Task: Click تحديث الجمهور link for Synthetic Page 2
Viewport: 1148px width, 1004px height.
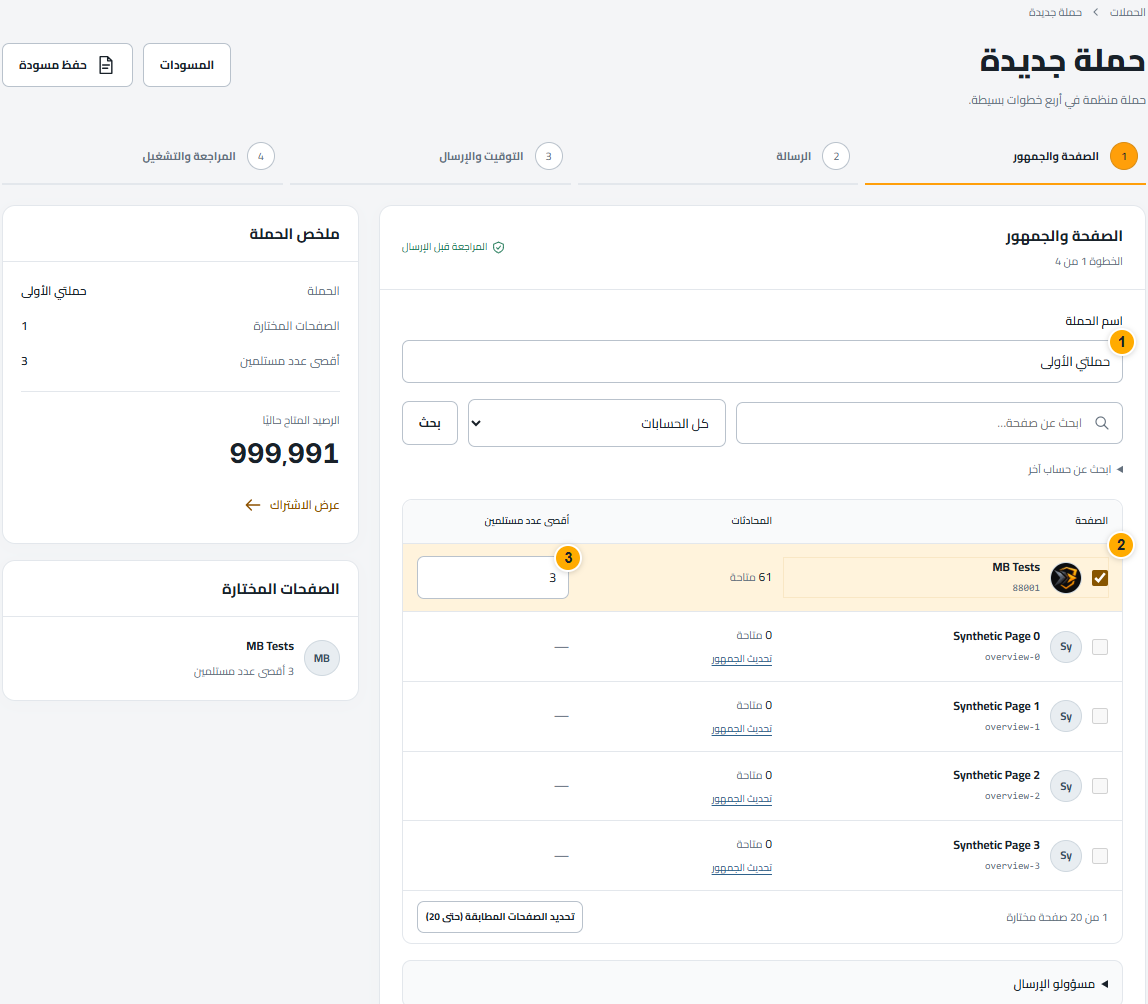Action: pos(742,798)
